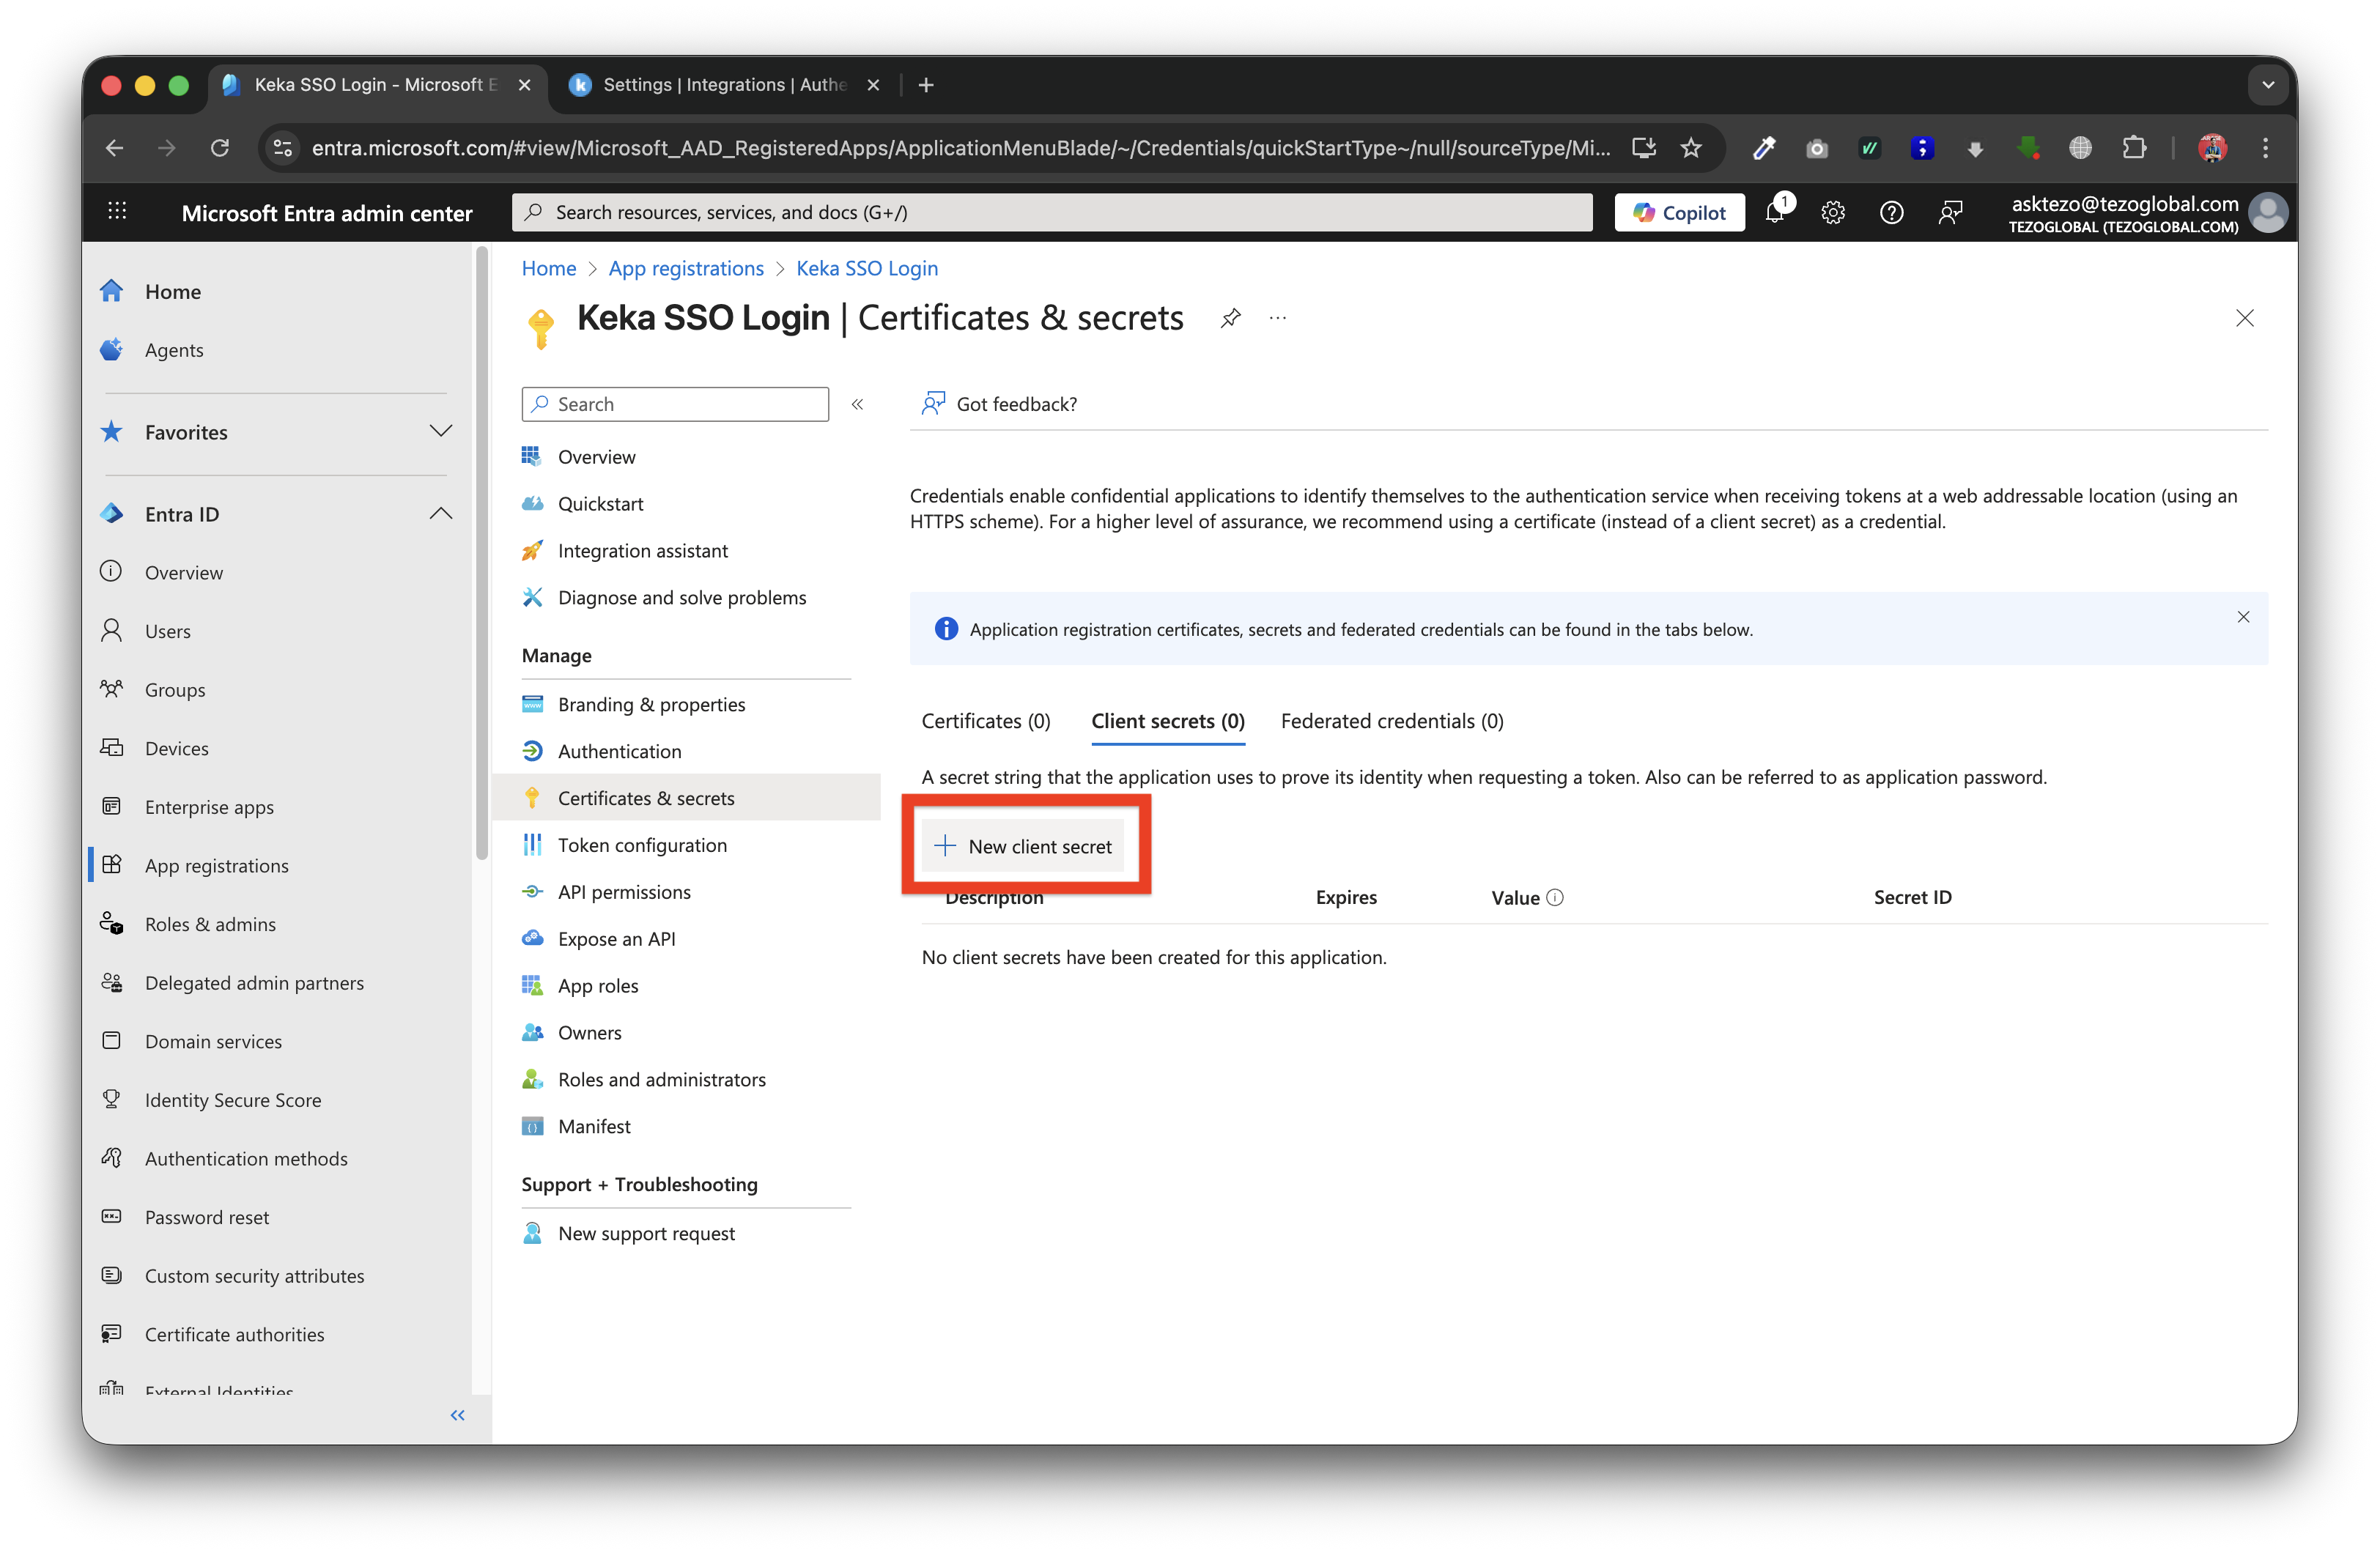This screenshot has width=2380, height=1553.
Task: Open the notifications bell icon
Action: (1775, 213)
